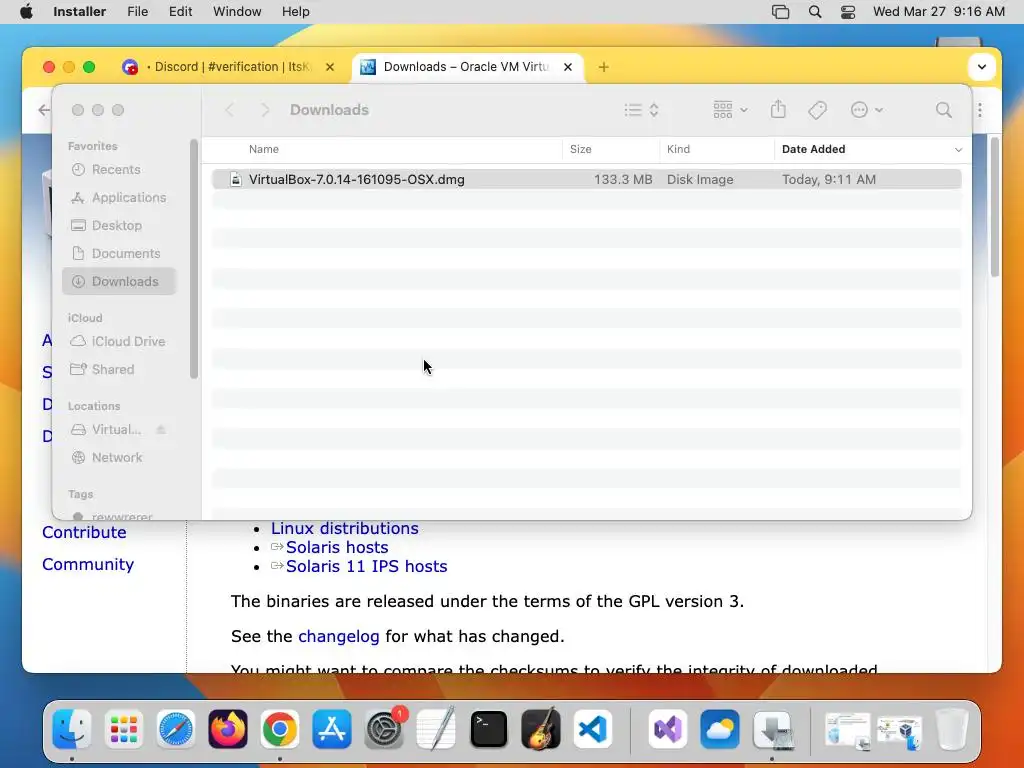
Task: Launch Visual Studio Code from Dock
Action: pos(593,729)
